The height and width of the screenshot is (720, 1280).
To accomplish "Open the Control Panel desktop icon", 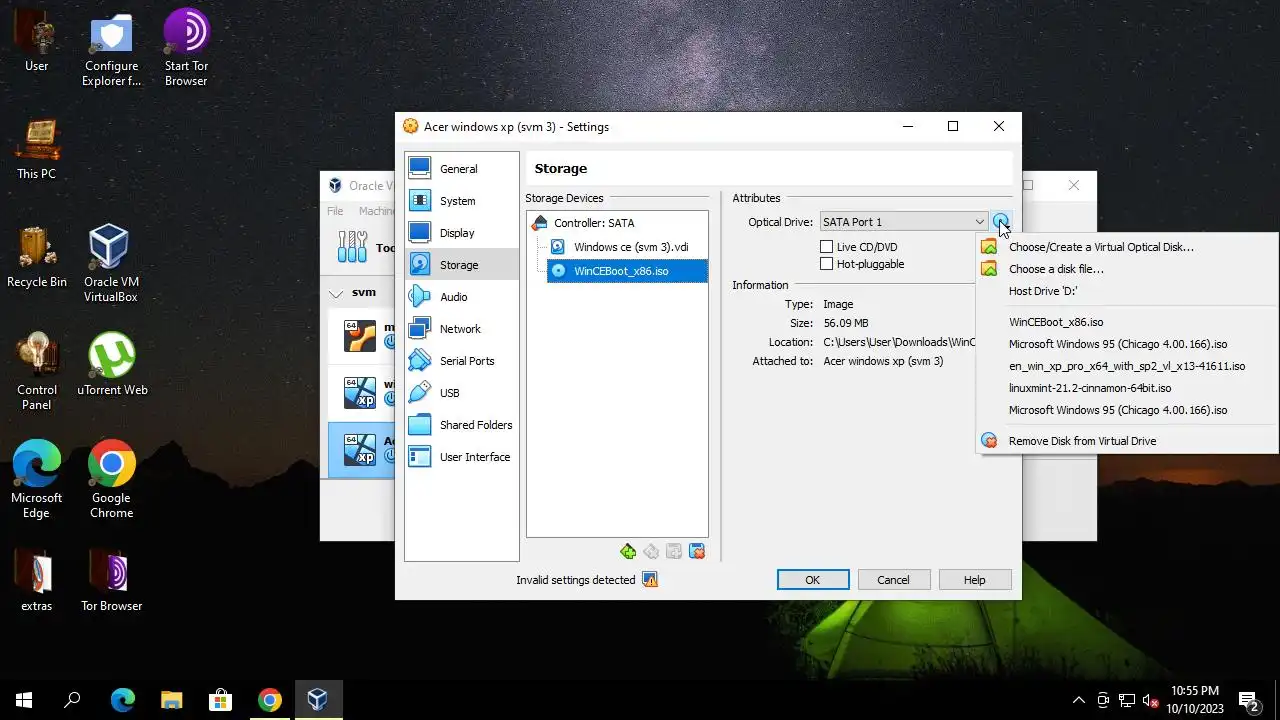I will click(37, 371).
